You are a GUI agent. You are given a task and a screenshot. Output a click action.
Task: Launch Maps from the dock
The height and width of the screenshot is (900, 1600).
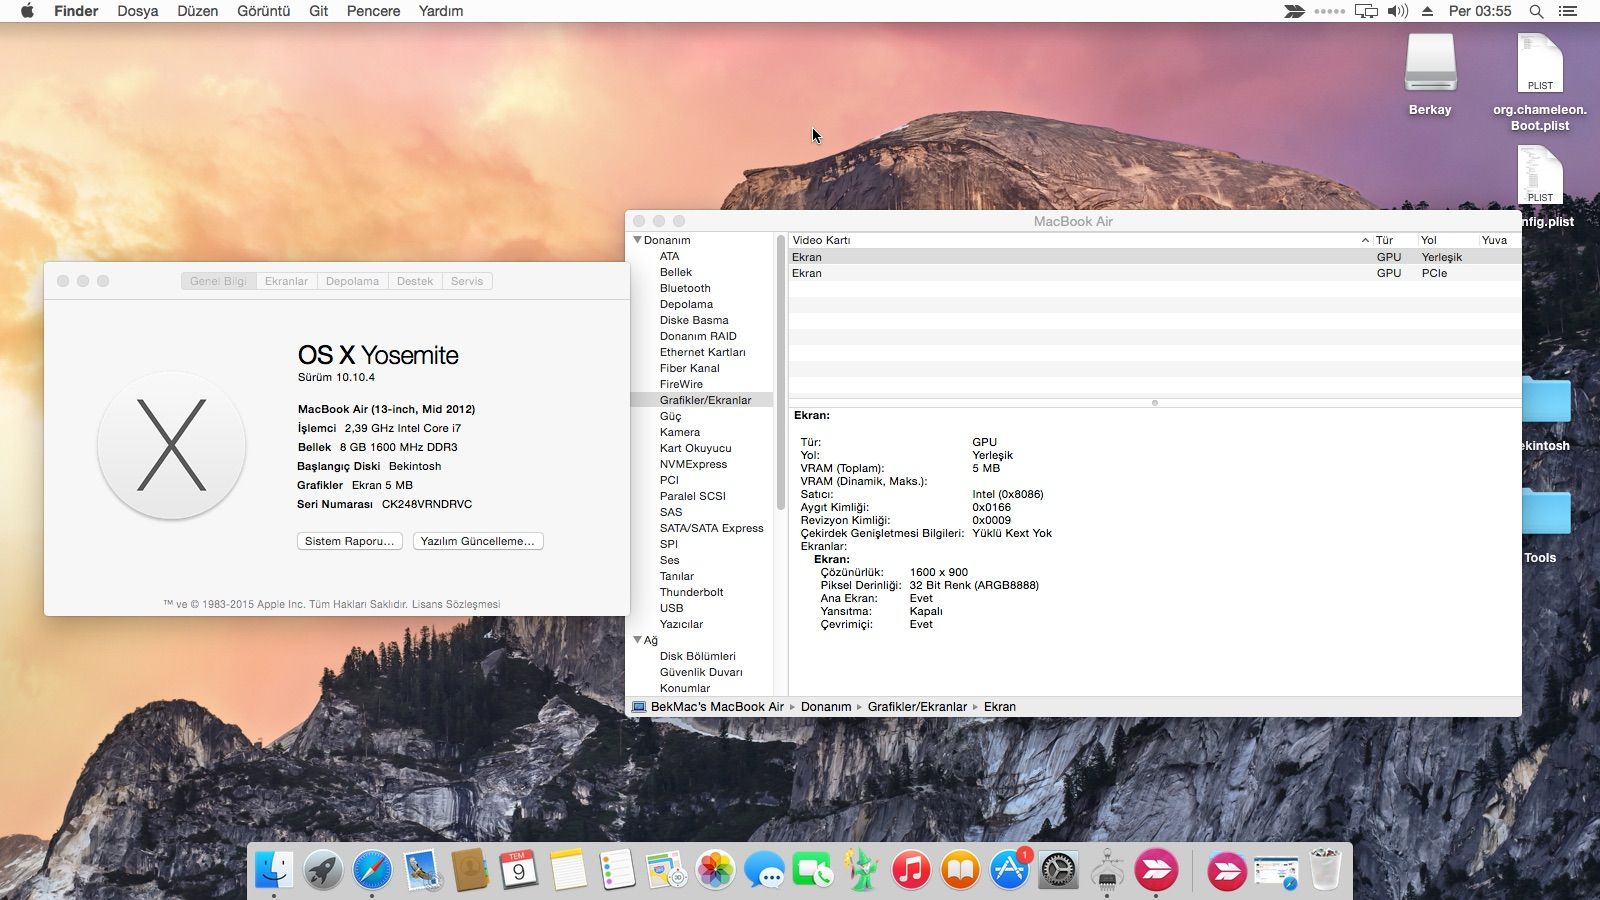pos(666,870)
